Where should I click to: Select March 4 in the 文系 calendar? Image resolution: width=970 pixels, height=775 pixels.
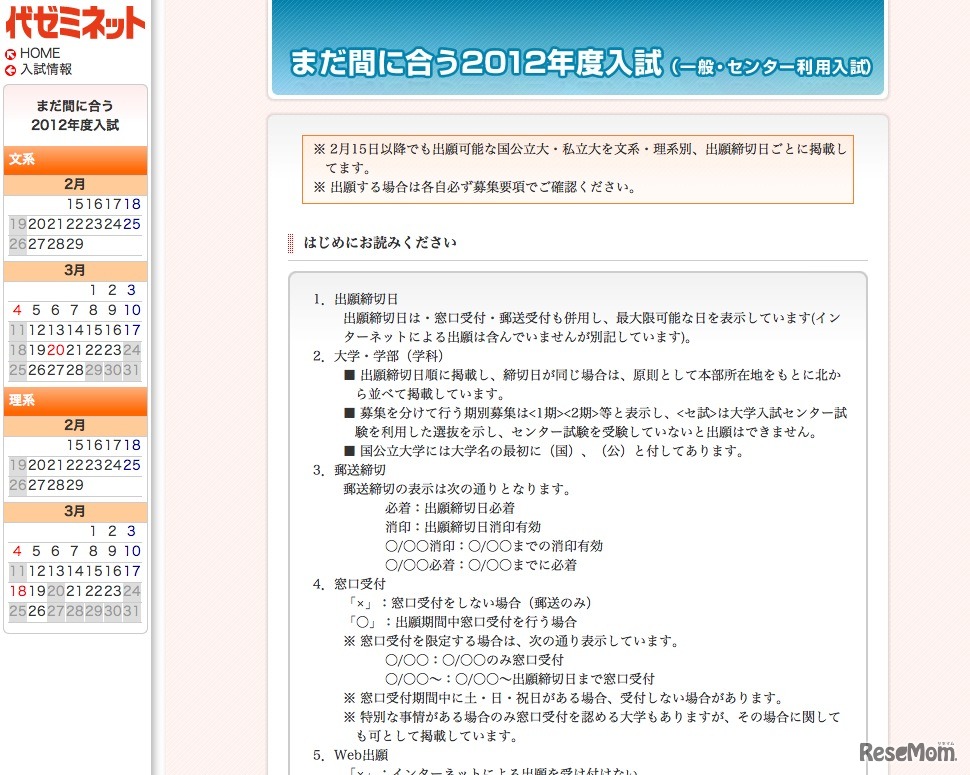pos(16,310)
